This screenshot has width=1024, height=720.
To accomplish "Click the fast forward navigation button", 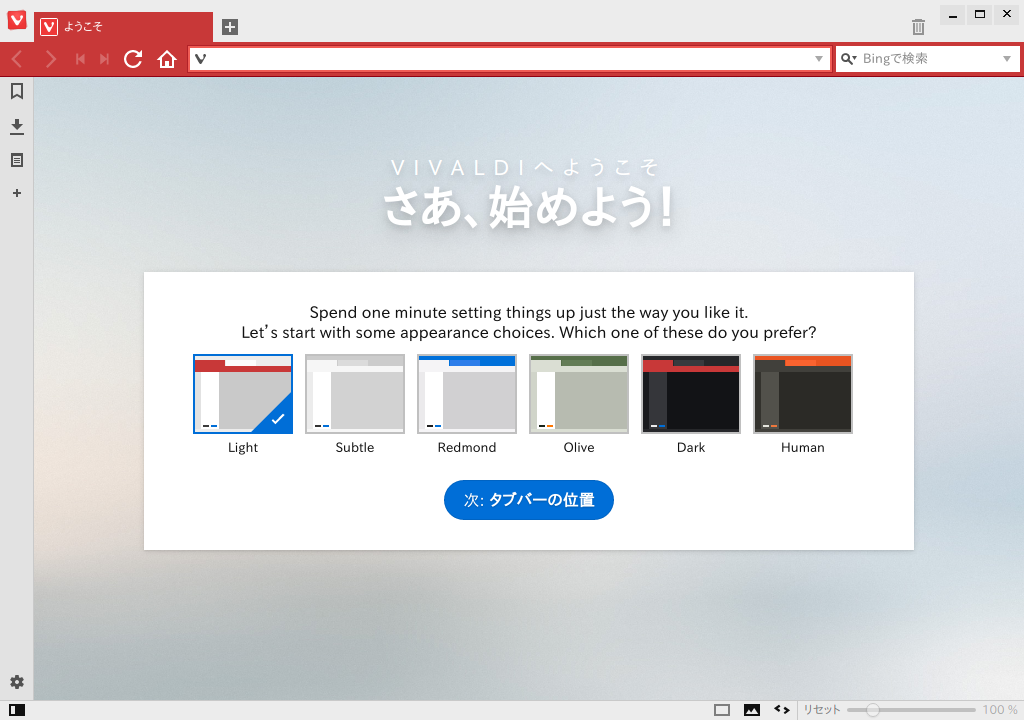I will click(104, 59).
